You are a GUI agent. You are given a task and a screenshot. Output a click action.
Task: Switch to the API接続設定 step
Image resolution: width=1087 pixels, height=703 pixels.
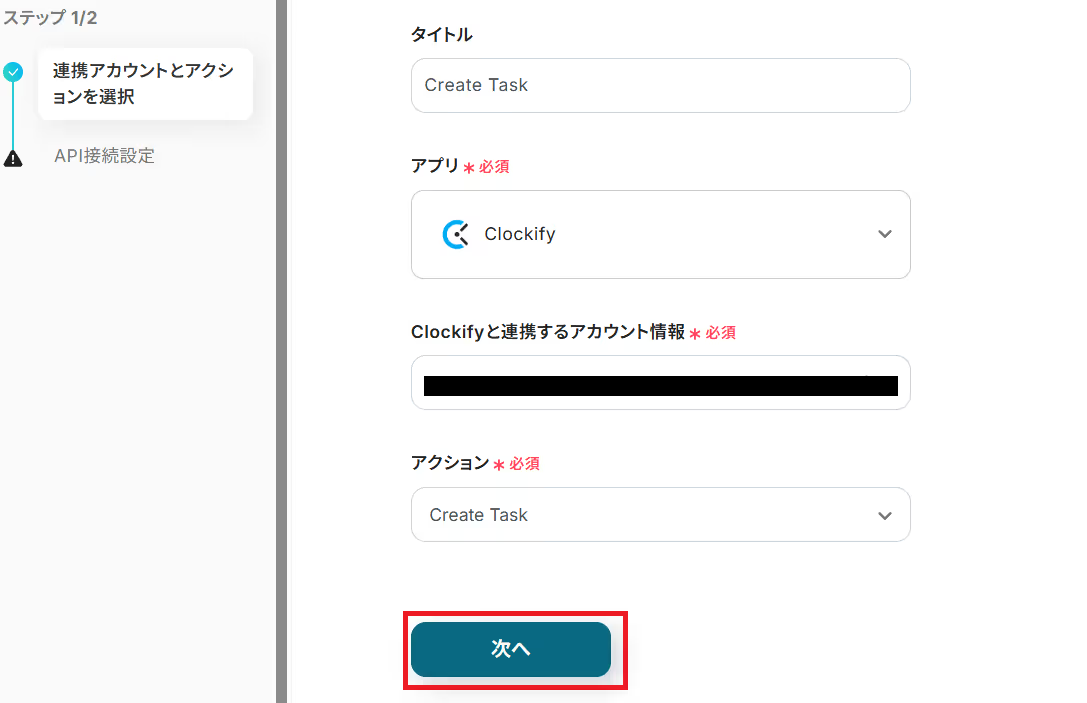tap(104, 156)
